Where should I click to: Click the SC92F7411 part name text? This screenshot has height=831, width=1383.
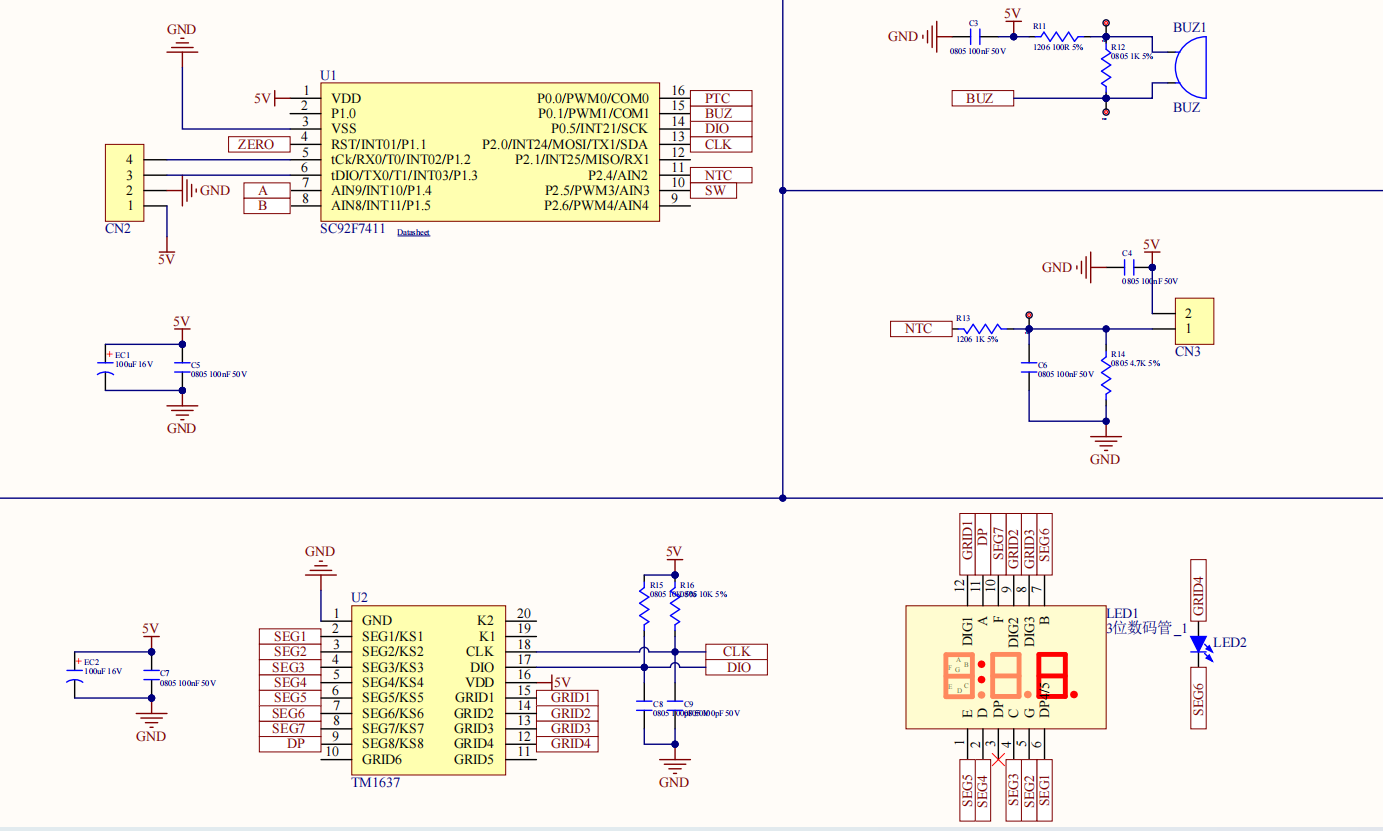(352, 229)
